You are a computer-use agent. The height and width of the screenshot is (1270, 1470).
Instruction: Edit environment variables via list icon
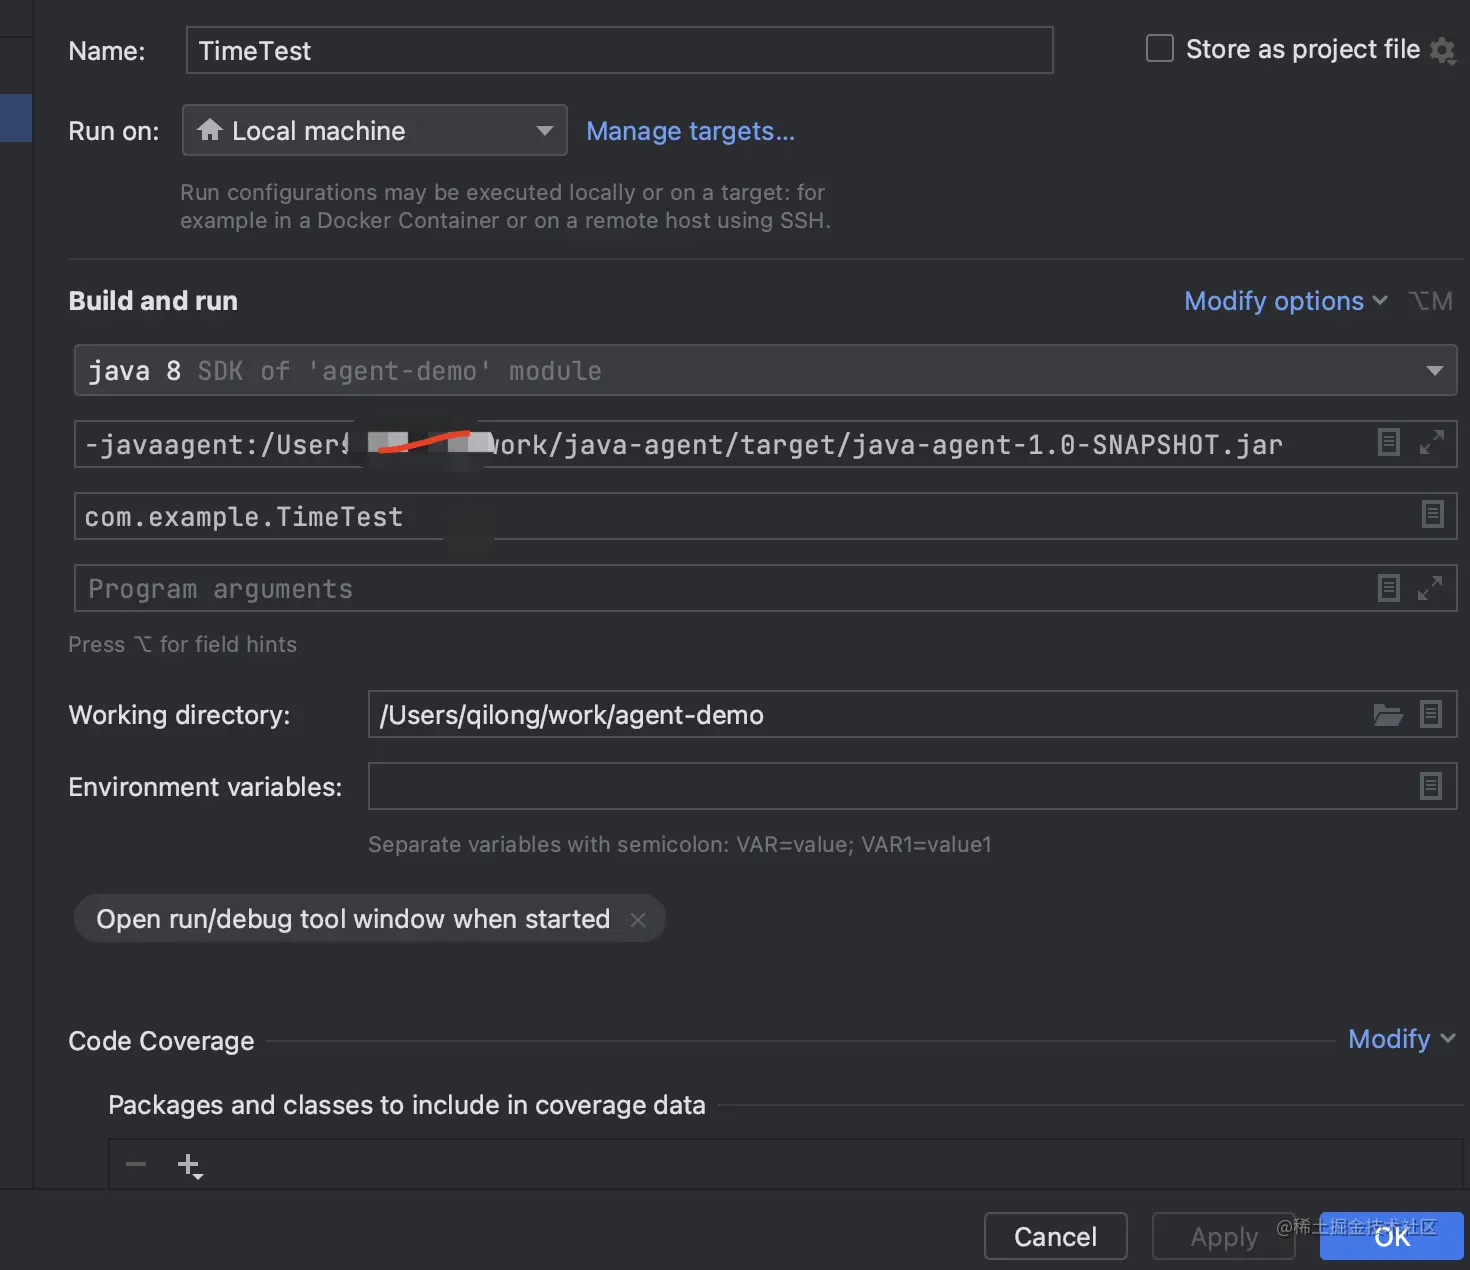click(x=1431, y=786)
